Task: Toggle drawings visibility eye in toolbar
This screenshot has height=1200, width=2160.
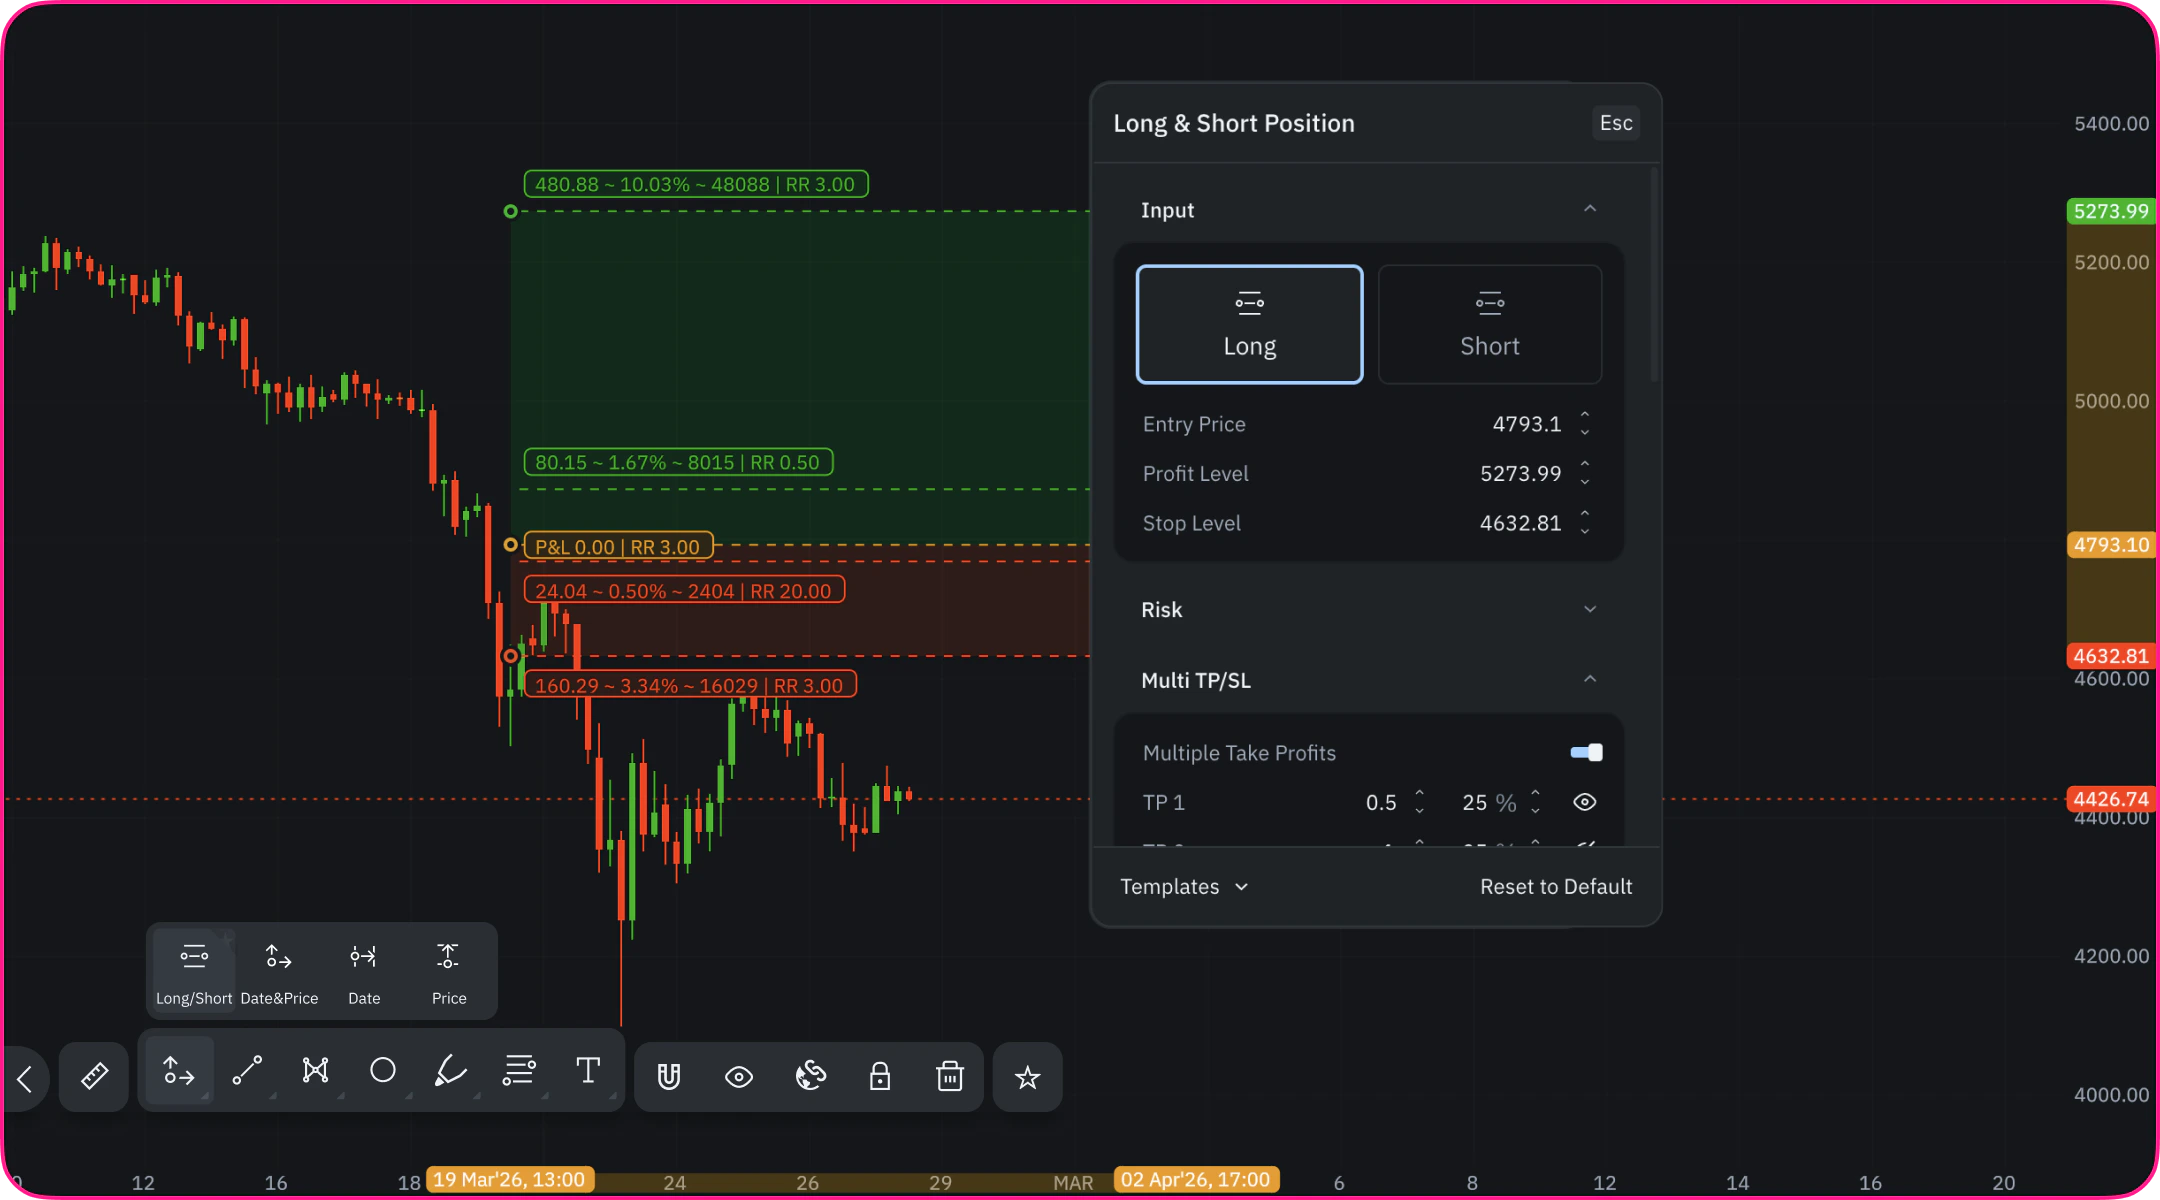Action: coord(739,1077)
